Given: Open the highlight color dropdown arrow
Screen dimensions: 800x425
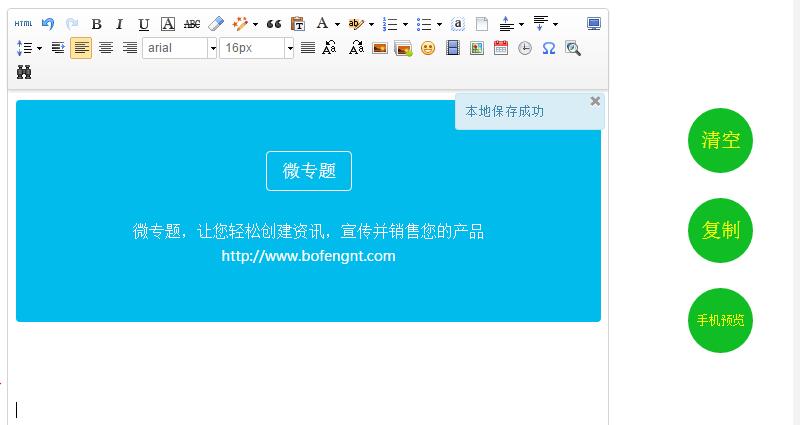Looking at the screenshot, I should (371, 24).
